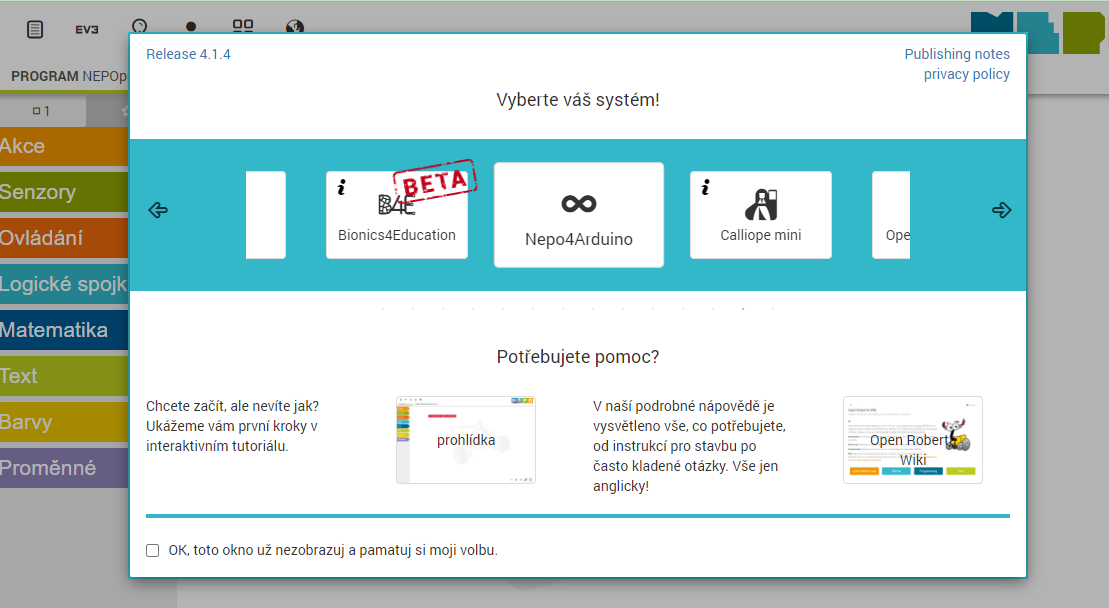
Task: Open the Proměnné block category
Action: (64, 468)
